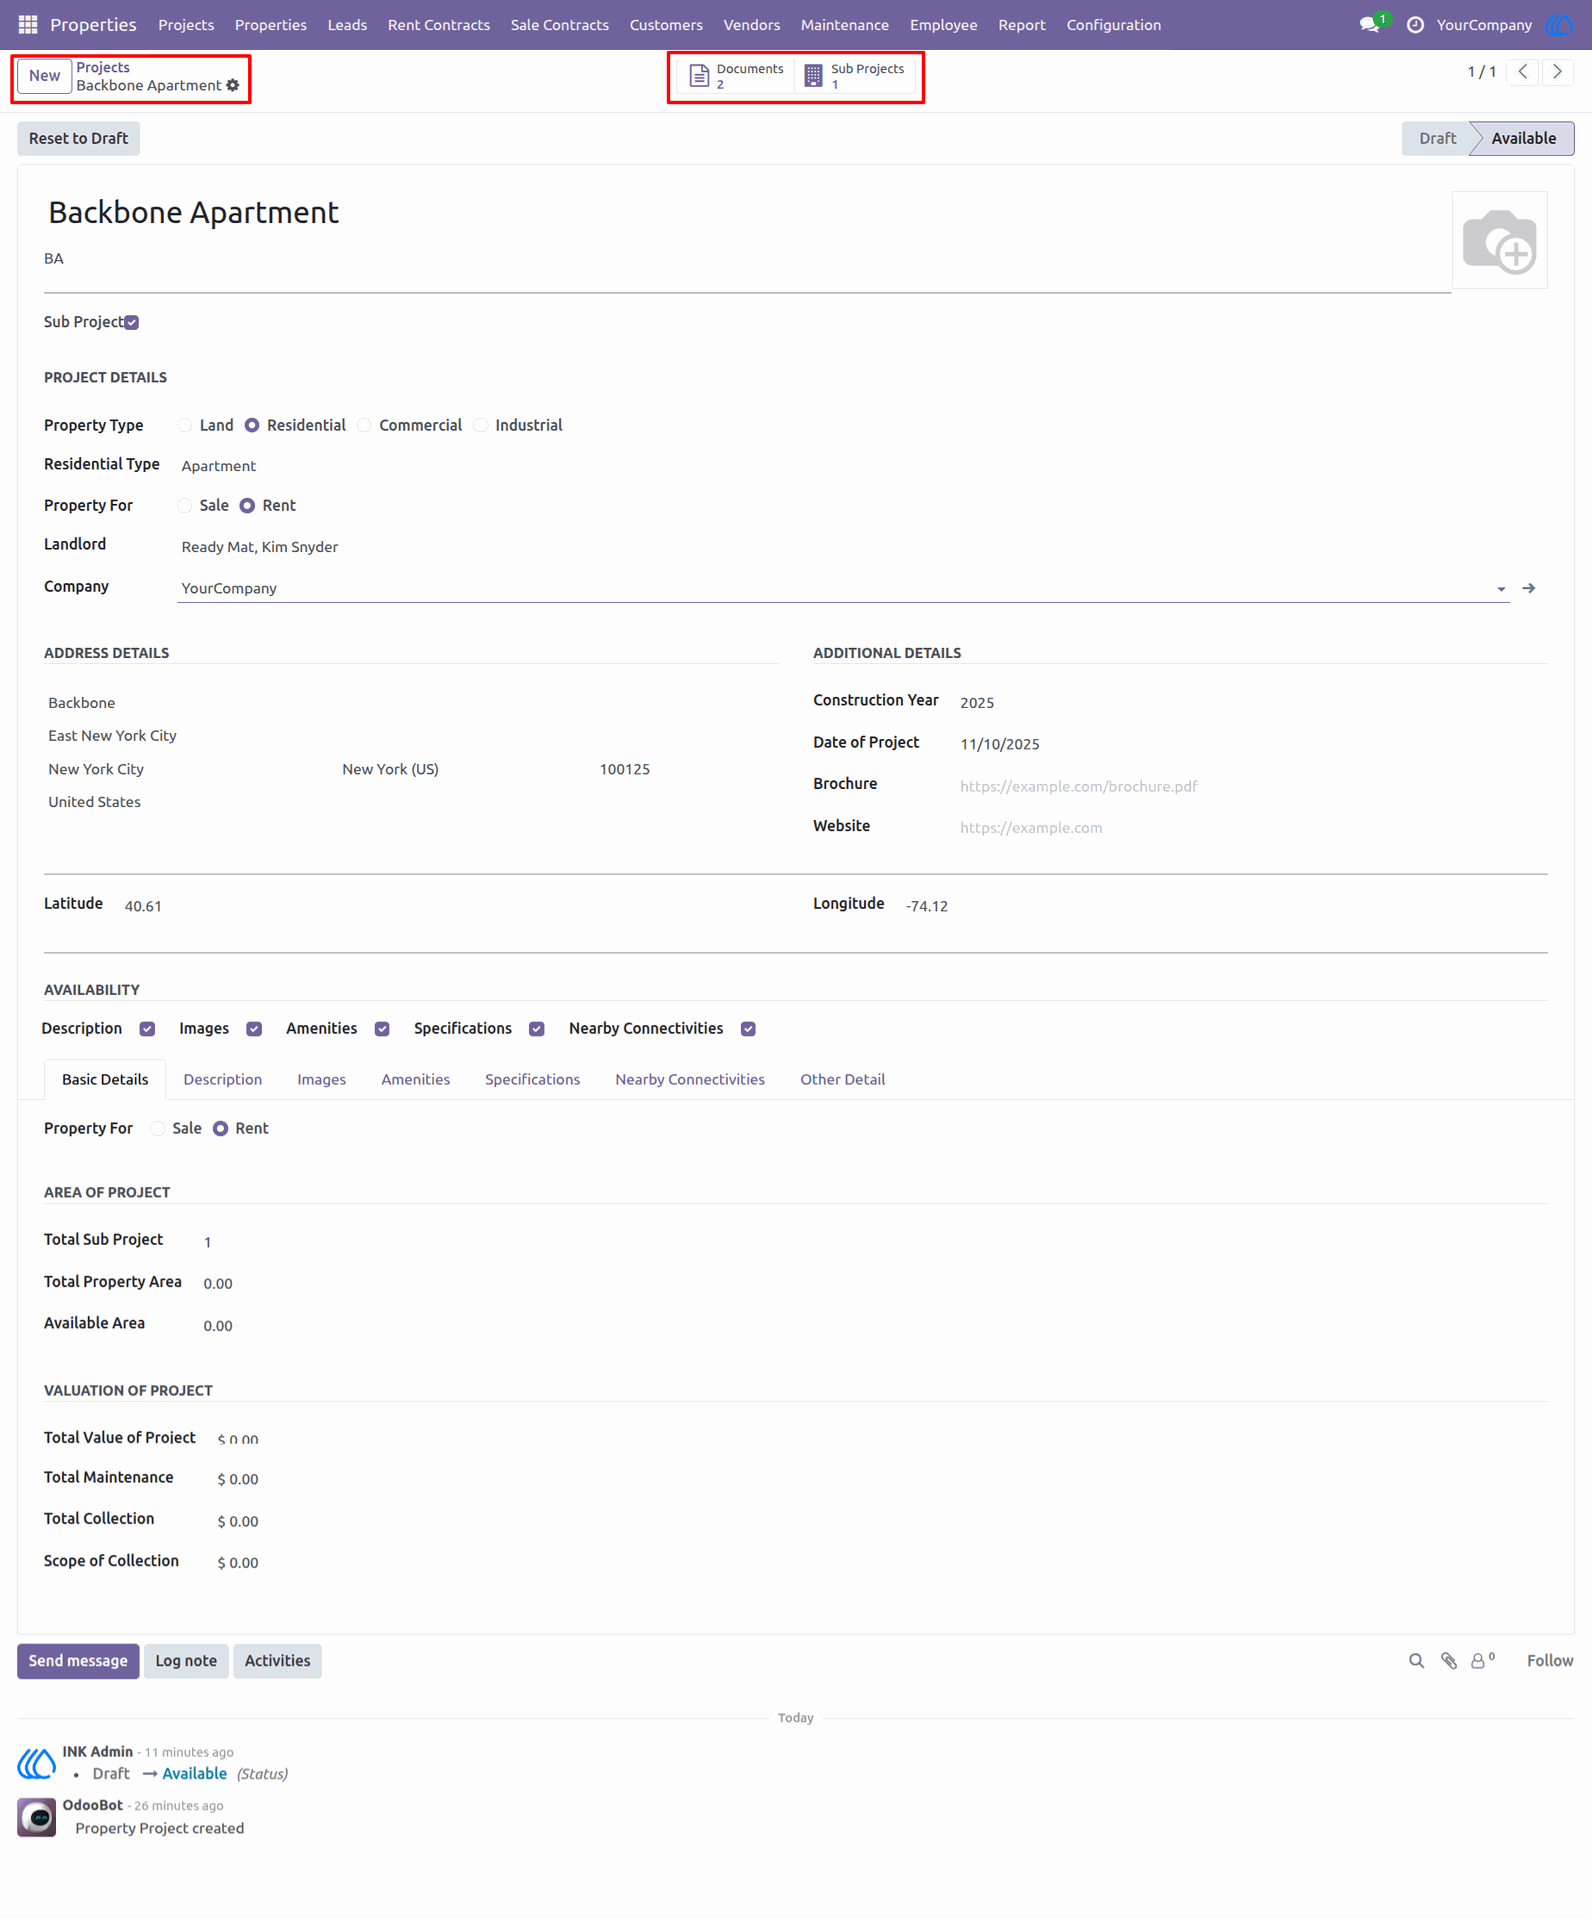Click the Activities button
Image resolution: width=1592 pixels, height=1920 pixels.
point(277,1661)
